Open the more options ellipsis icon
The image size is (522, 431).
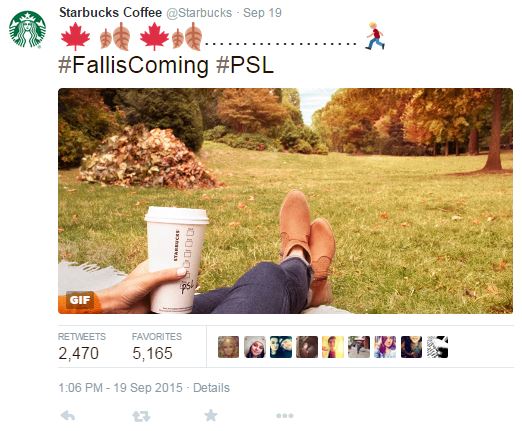pyautogui.click(x=285, y=416)
